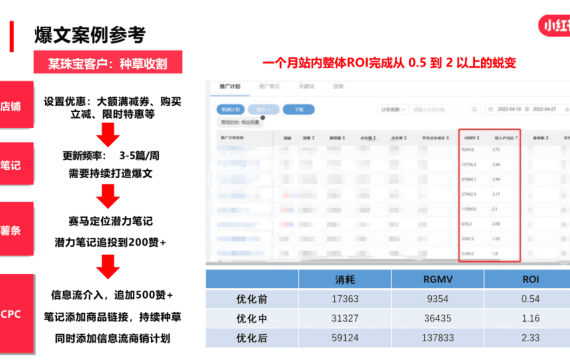Screen dimensions: 570x360
Task: Click the 需要持续打造爆文 text
Action: click(x=111, y=173)
